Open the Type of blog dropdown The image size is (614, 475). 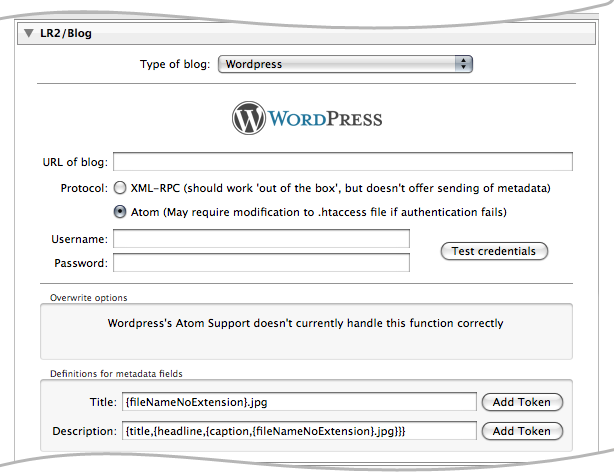344,64
